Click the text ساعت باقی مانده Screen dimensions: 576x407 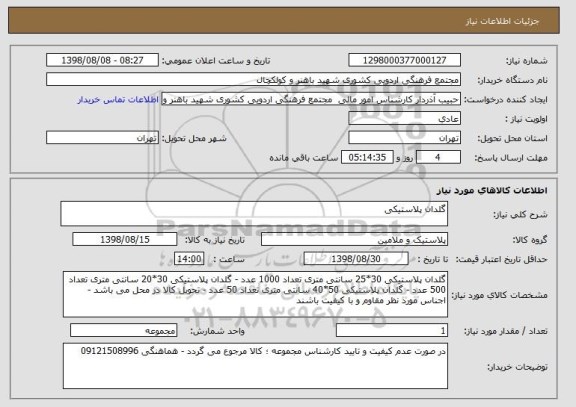pyautogui.click(x=303, y=158)
